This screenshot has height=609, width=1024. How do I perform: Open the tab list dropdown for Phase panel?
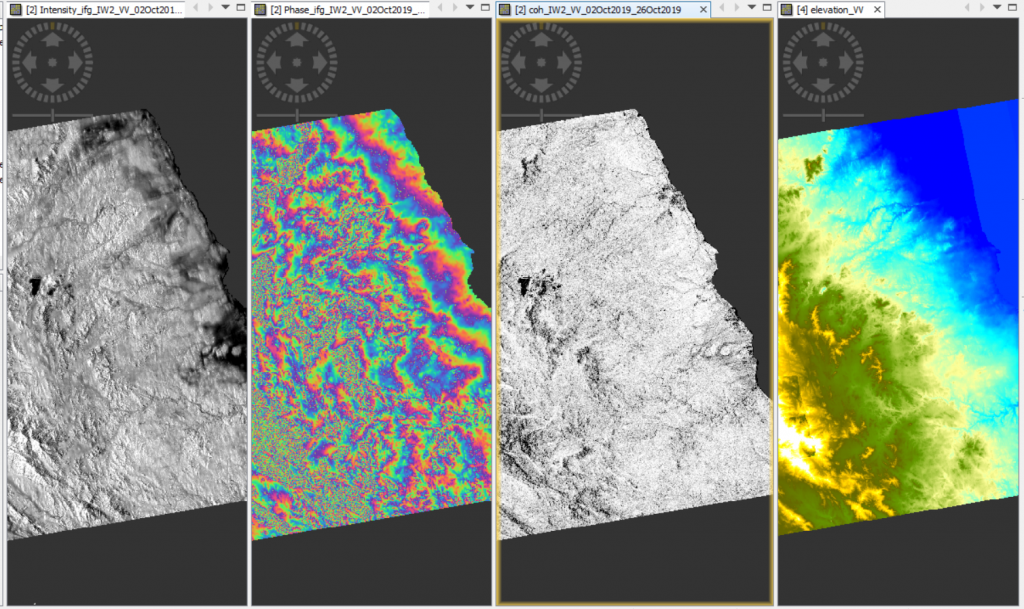click(x=470, y=7)
